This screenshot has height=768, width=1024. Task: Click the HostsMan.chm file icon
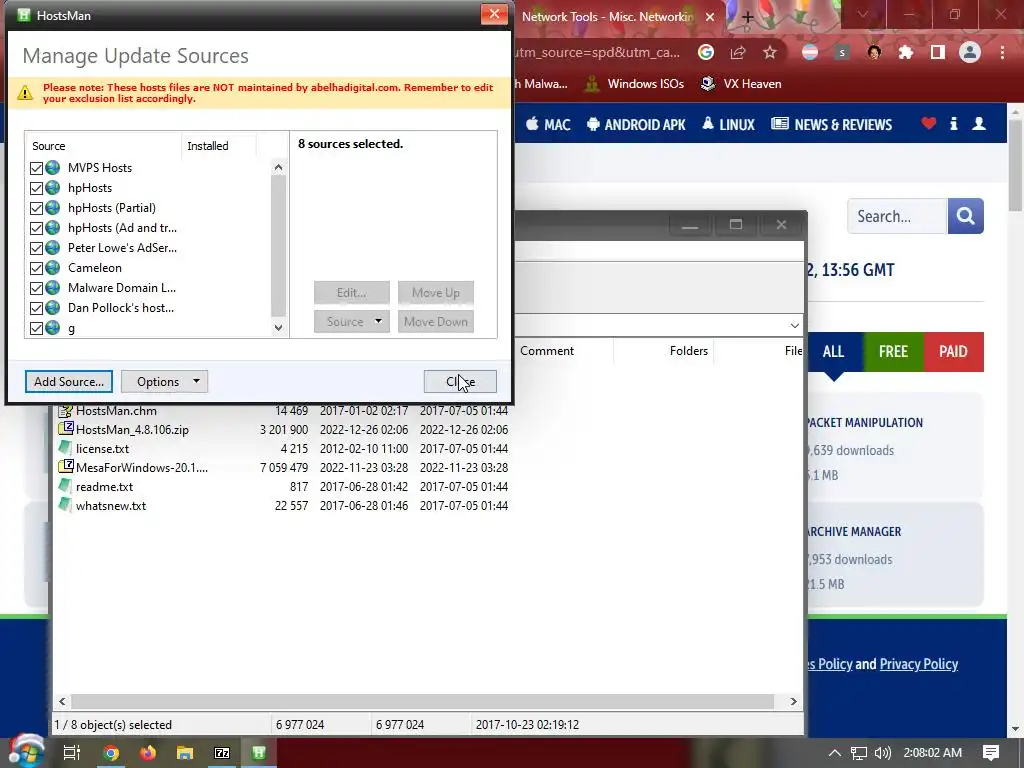(65, 411)
